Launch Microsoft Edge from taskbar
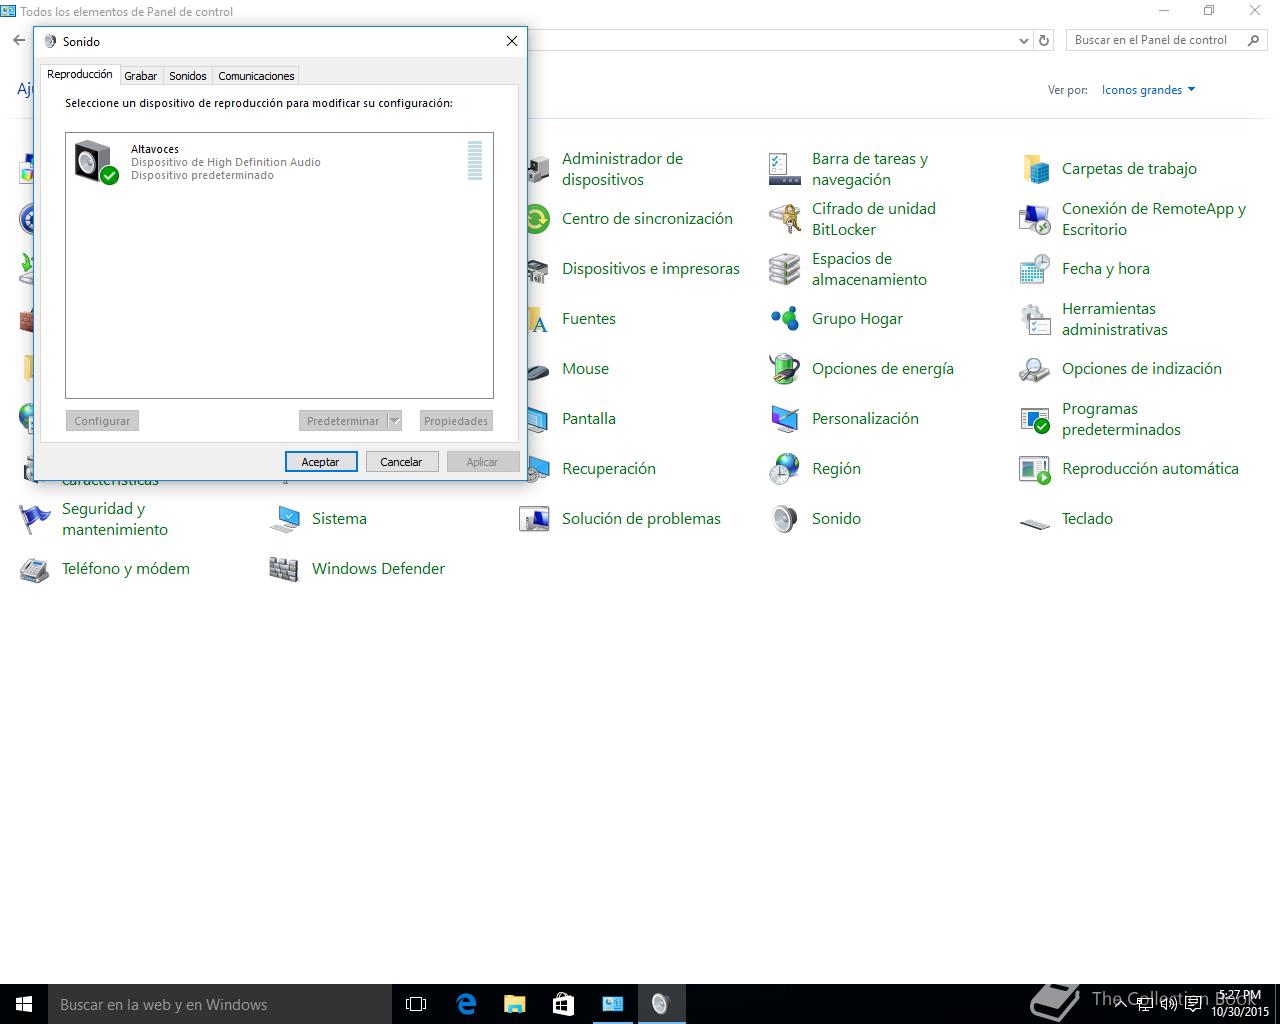The height and width of the screenshot is (1024, 1280). tap(466, 1004)
